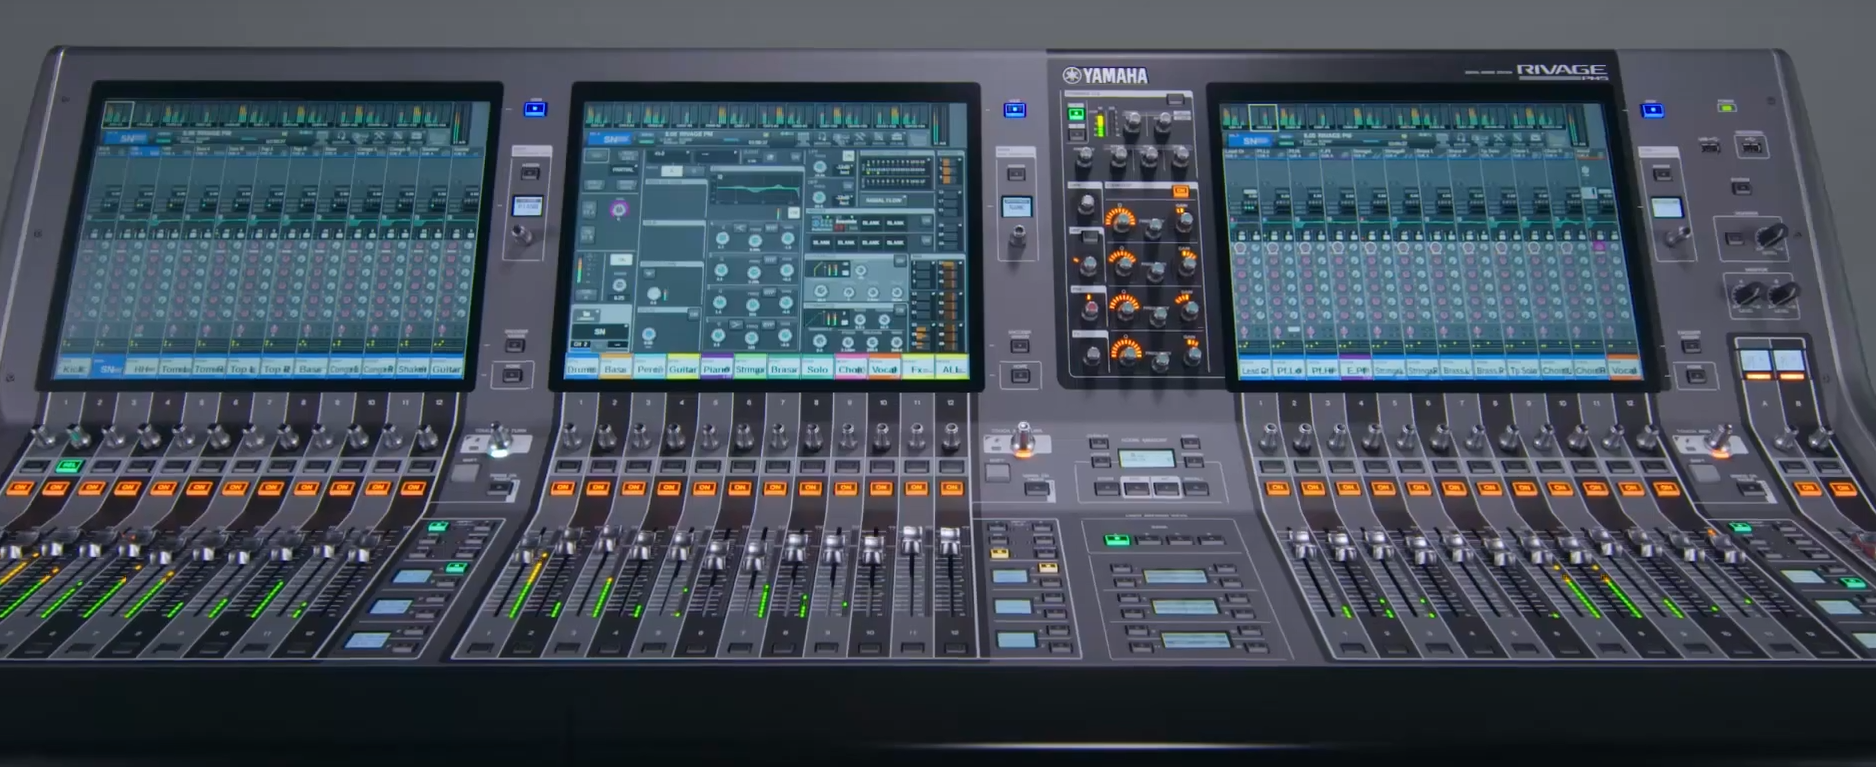Tap the blue lit key beside the right touchscreen
The height and width of the screenshot is (767, 1876).
point(1652,109)
